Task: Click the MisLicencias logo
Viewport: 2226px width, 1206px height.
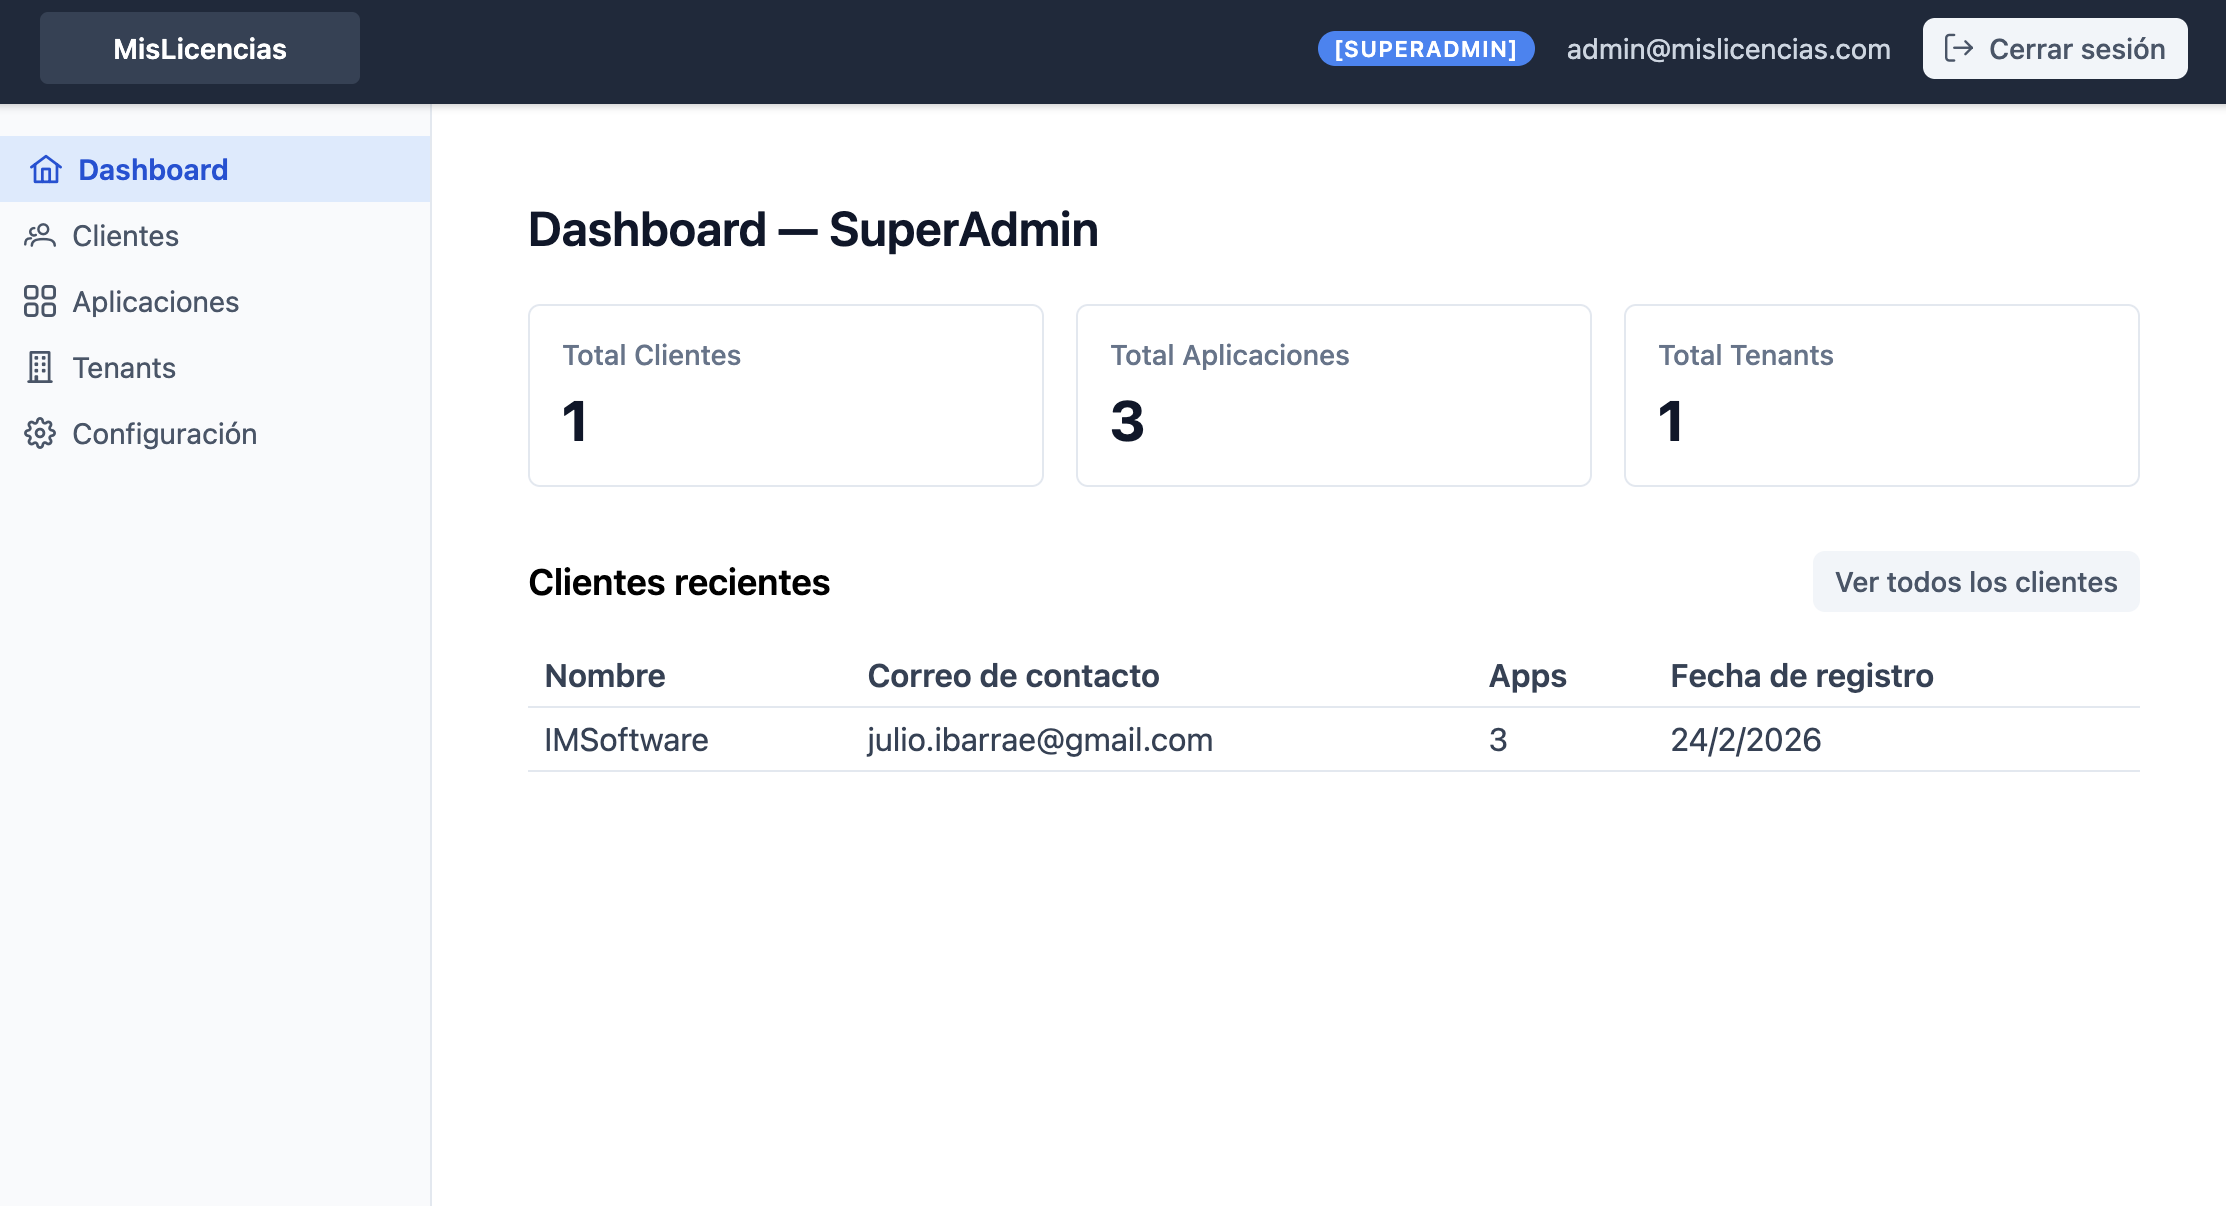Action: click(199, 47)
